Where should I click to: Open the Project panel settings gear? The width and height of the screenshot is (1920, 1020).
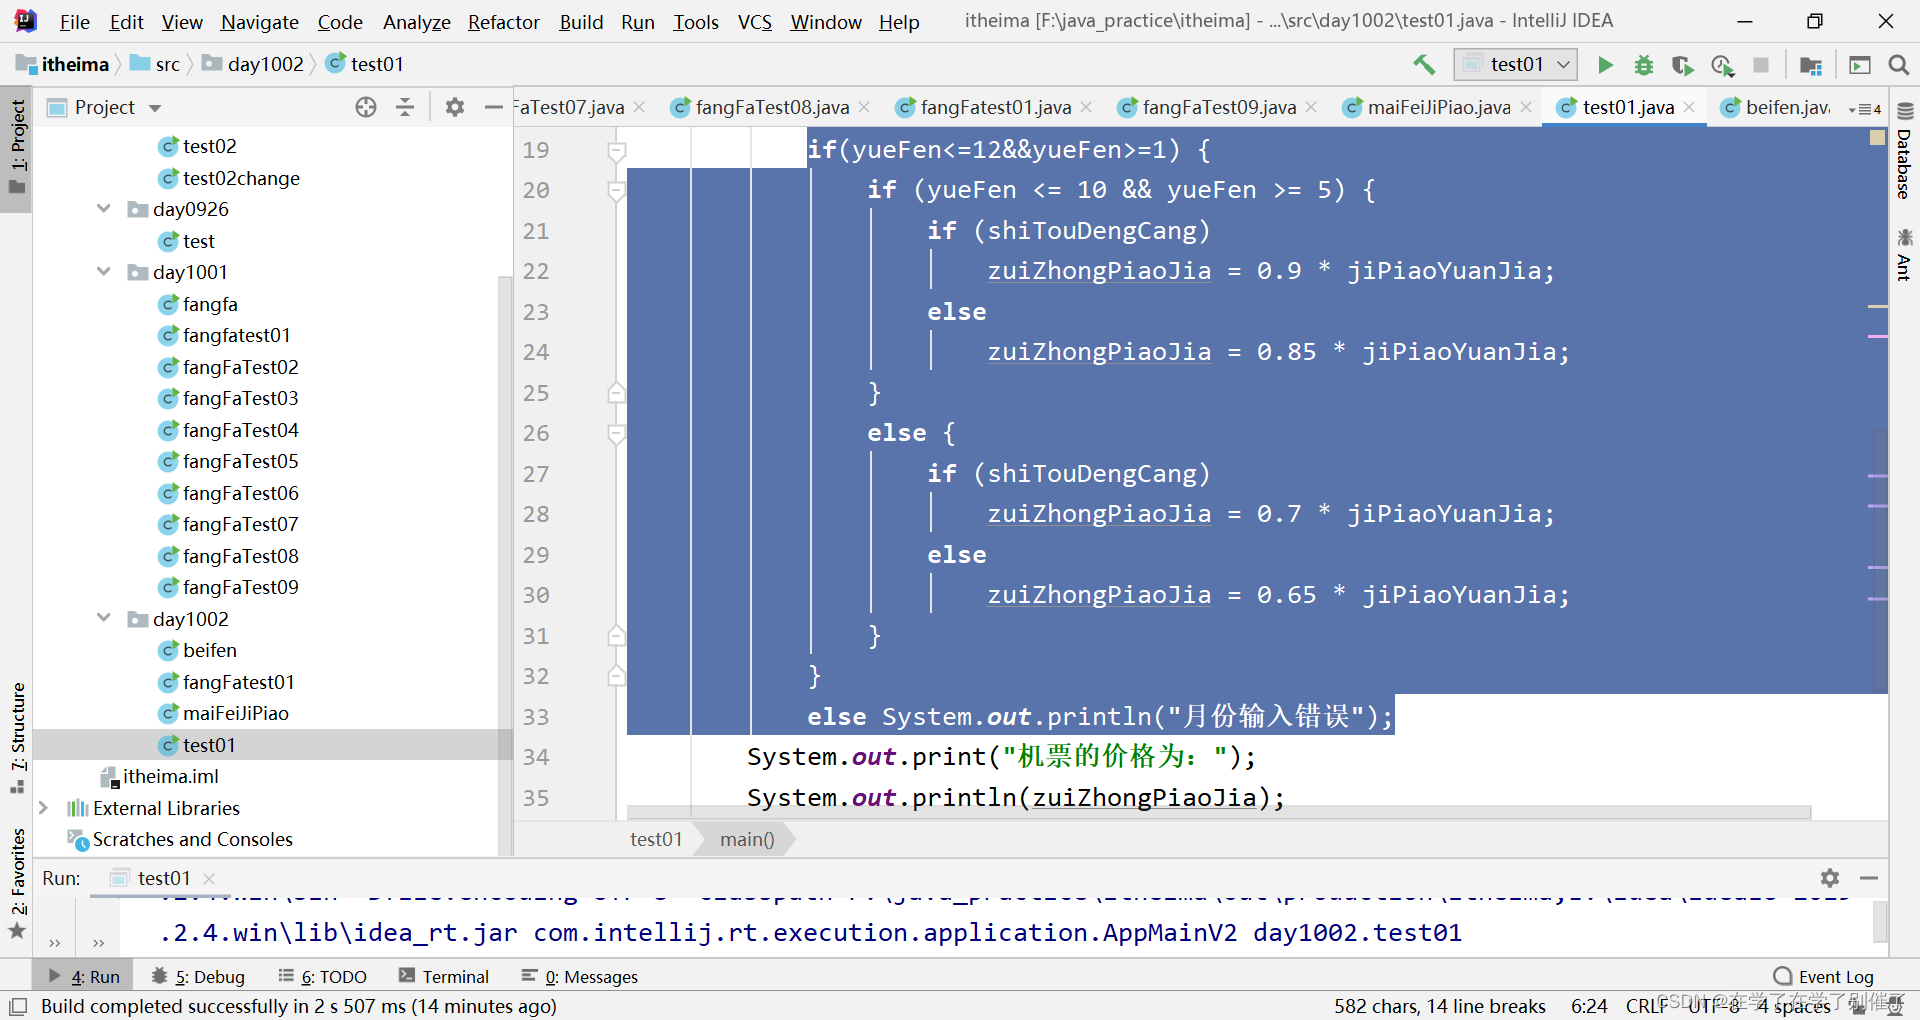click(455, 107)
